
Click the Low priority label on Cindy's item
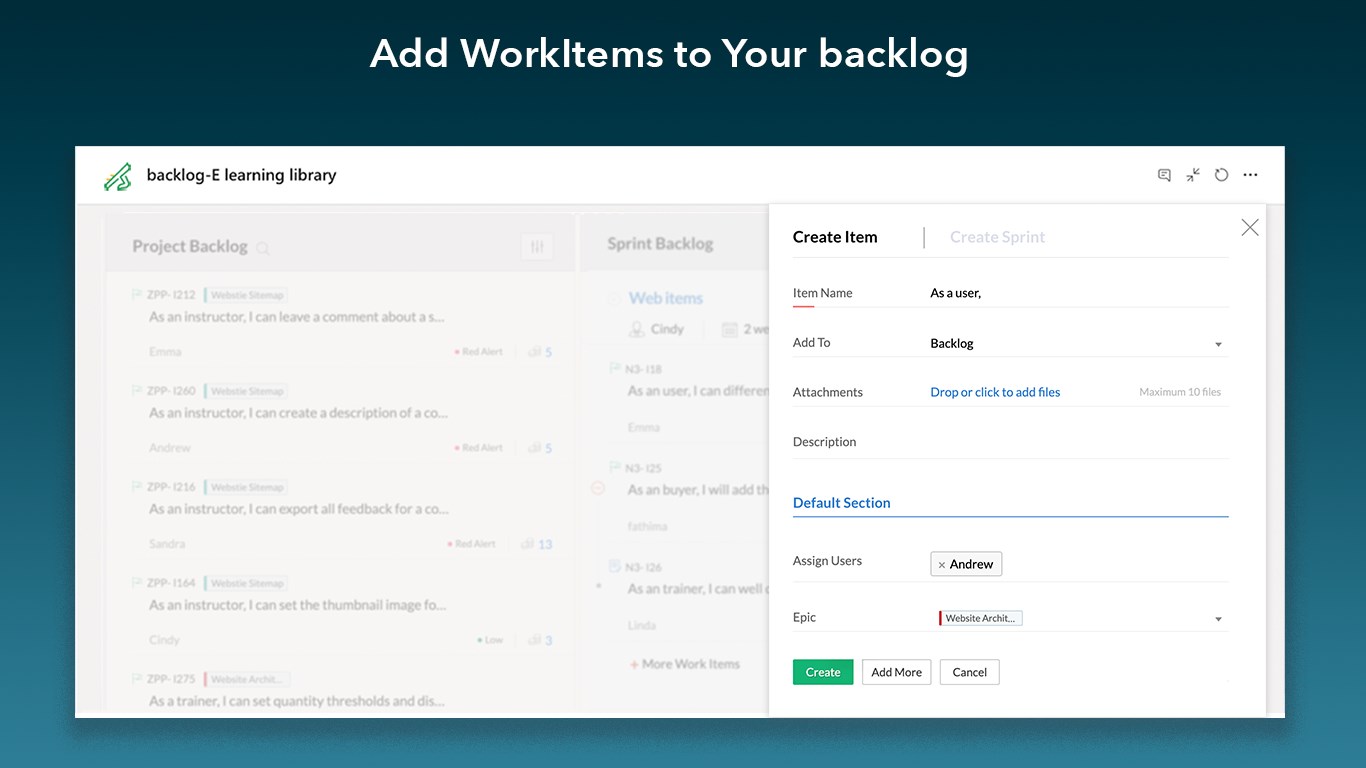[x=491, y=640]
